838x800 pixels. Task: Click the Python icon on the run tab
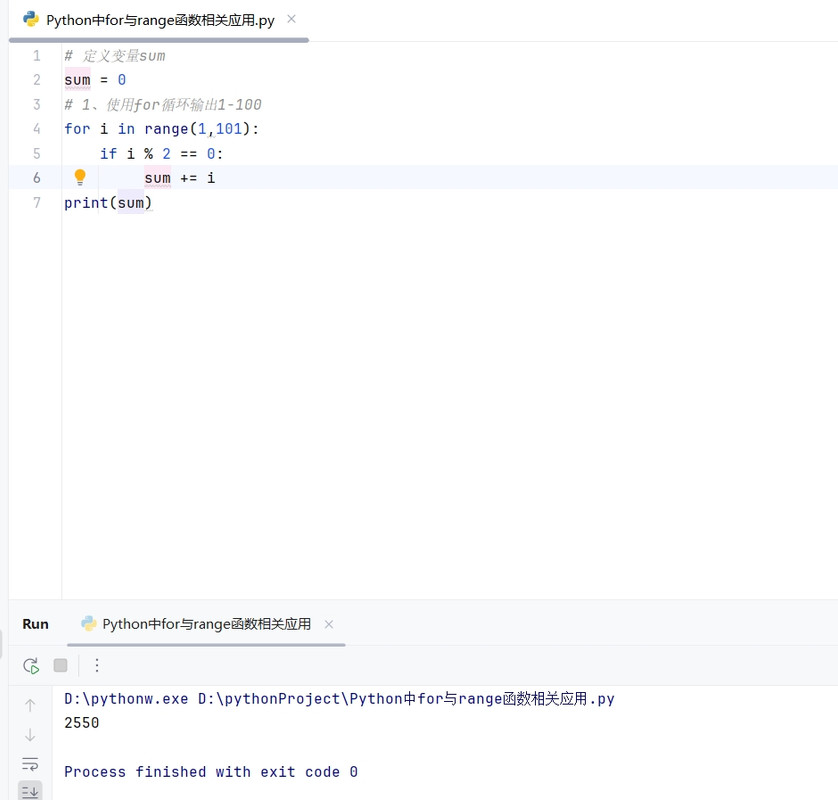(x=89, y=624)
